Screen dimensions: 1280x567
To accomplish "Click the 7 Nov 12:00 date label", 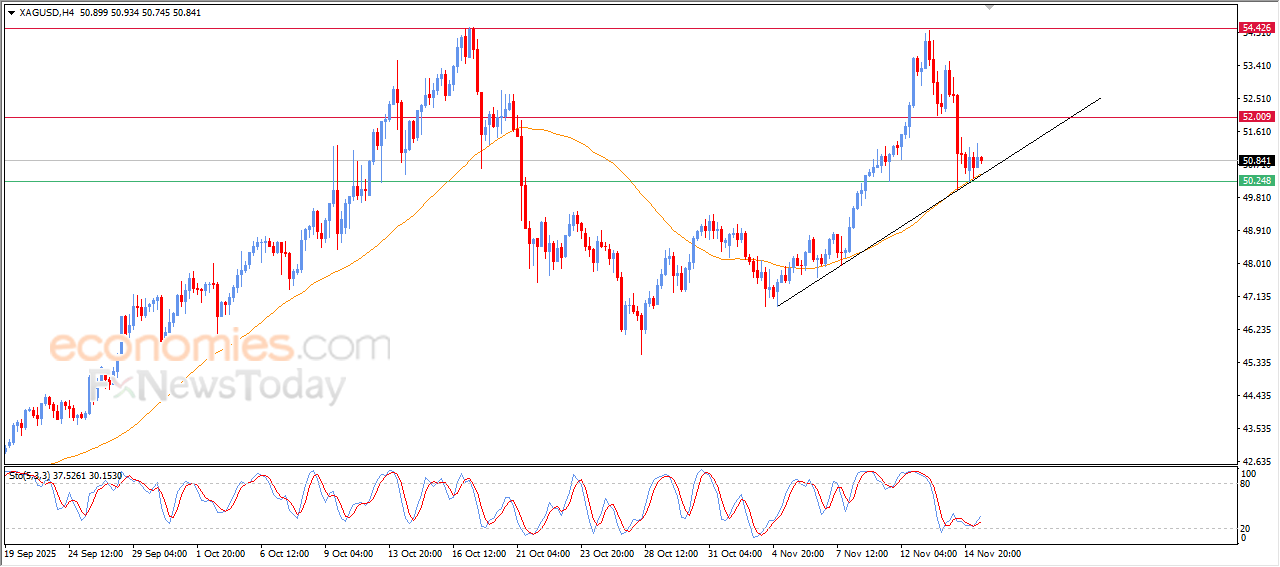I will (862, 553).
